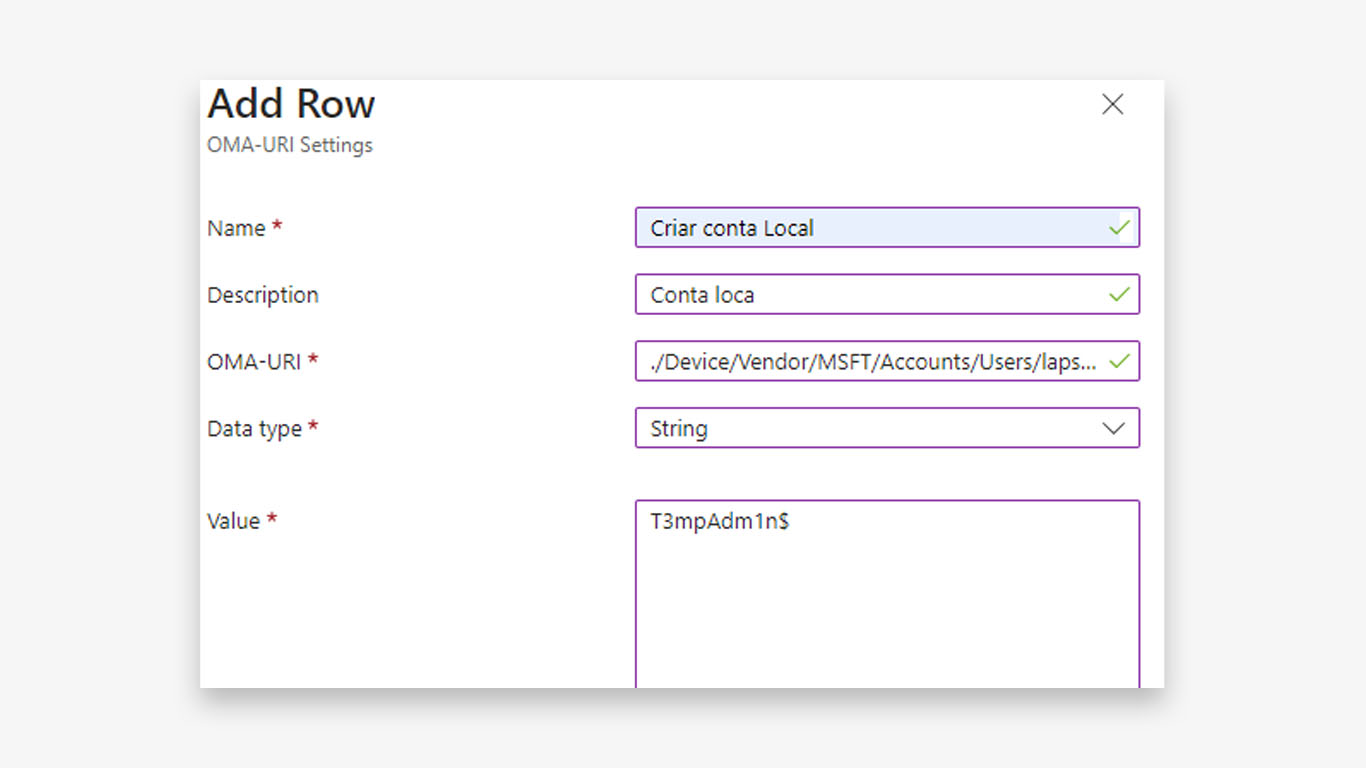Screen dimensions: 1366x768
Task: Click inside the Value text area
Action: coord(887,594)
